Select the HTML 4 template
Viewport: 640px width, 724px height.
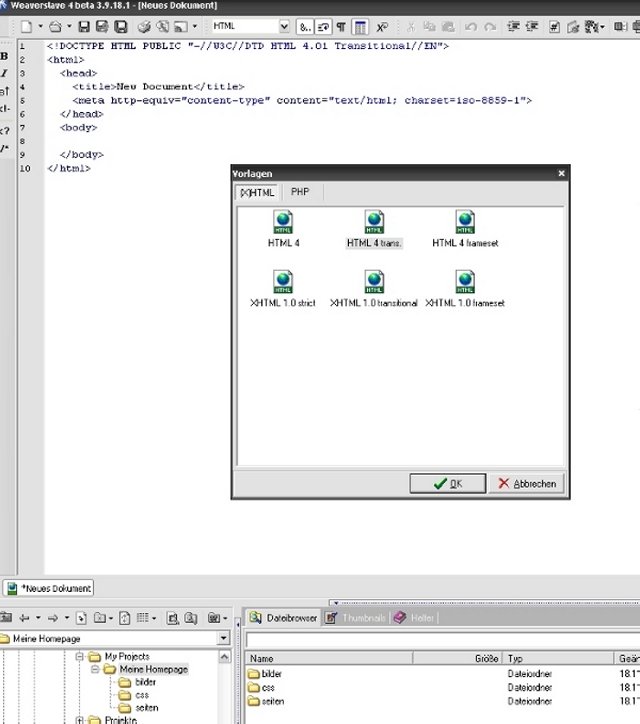pos(284,229)
